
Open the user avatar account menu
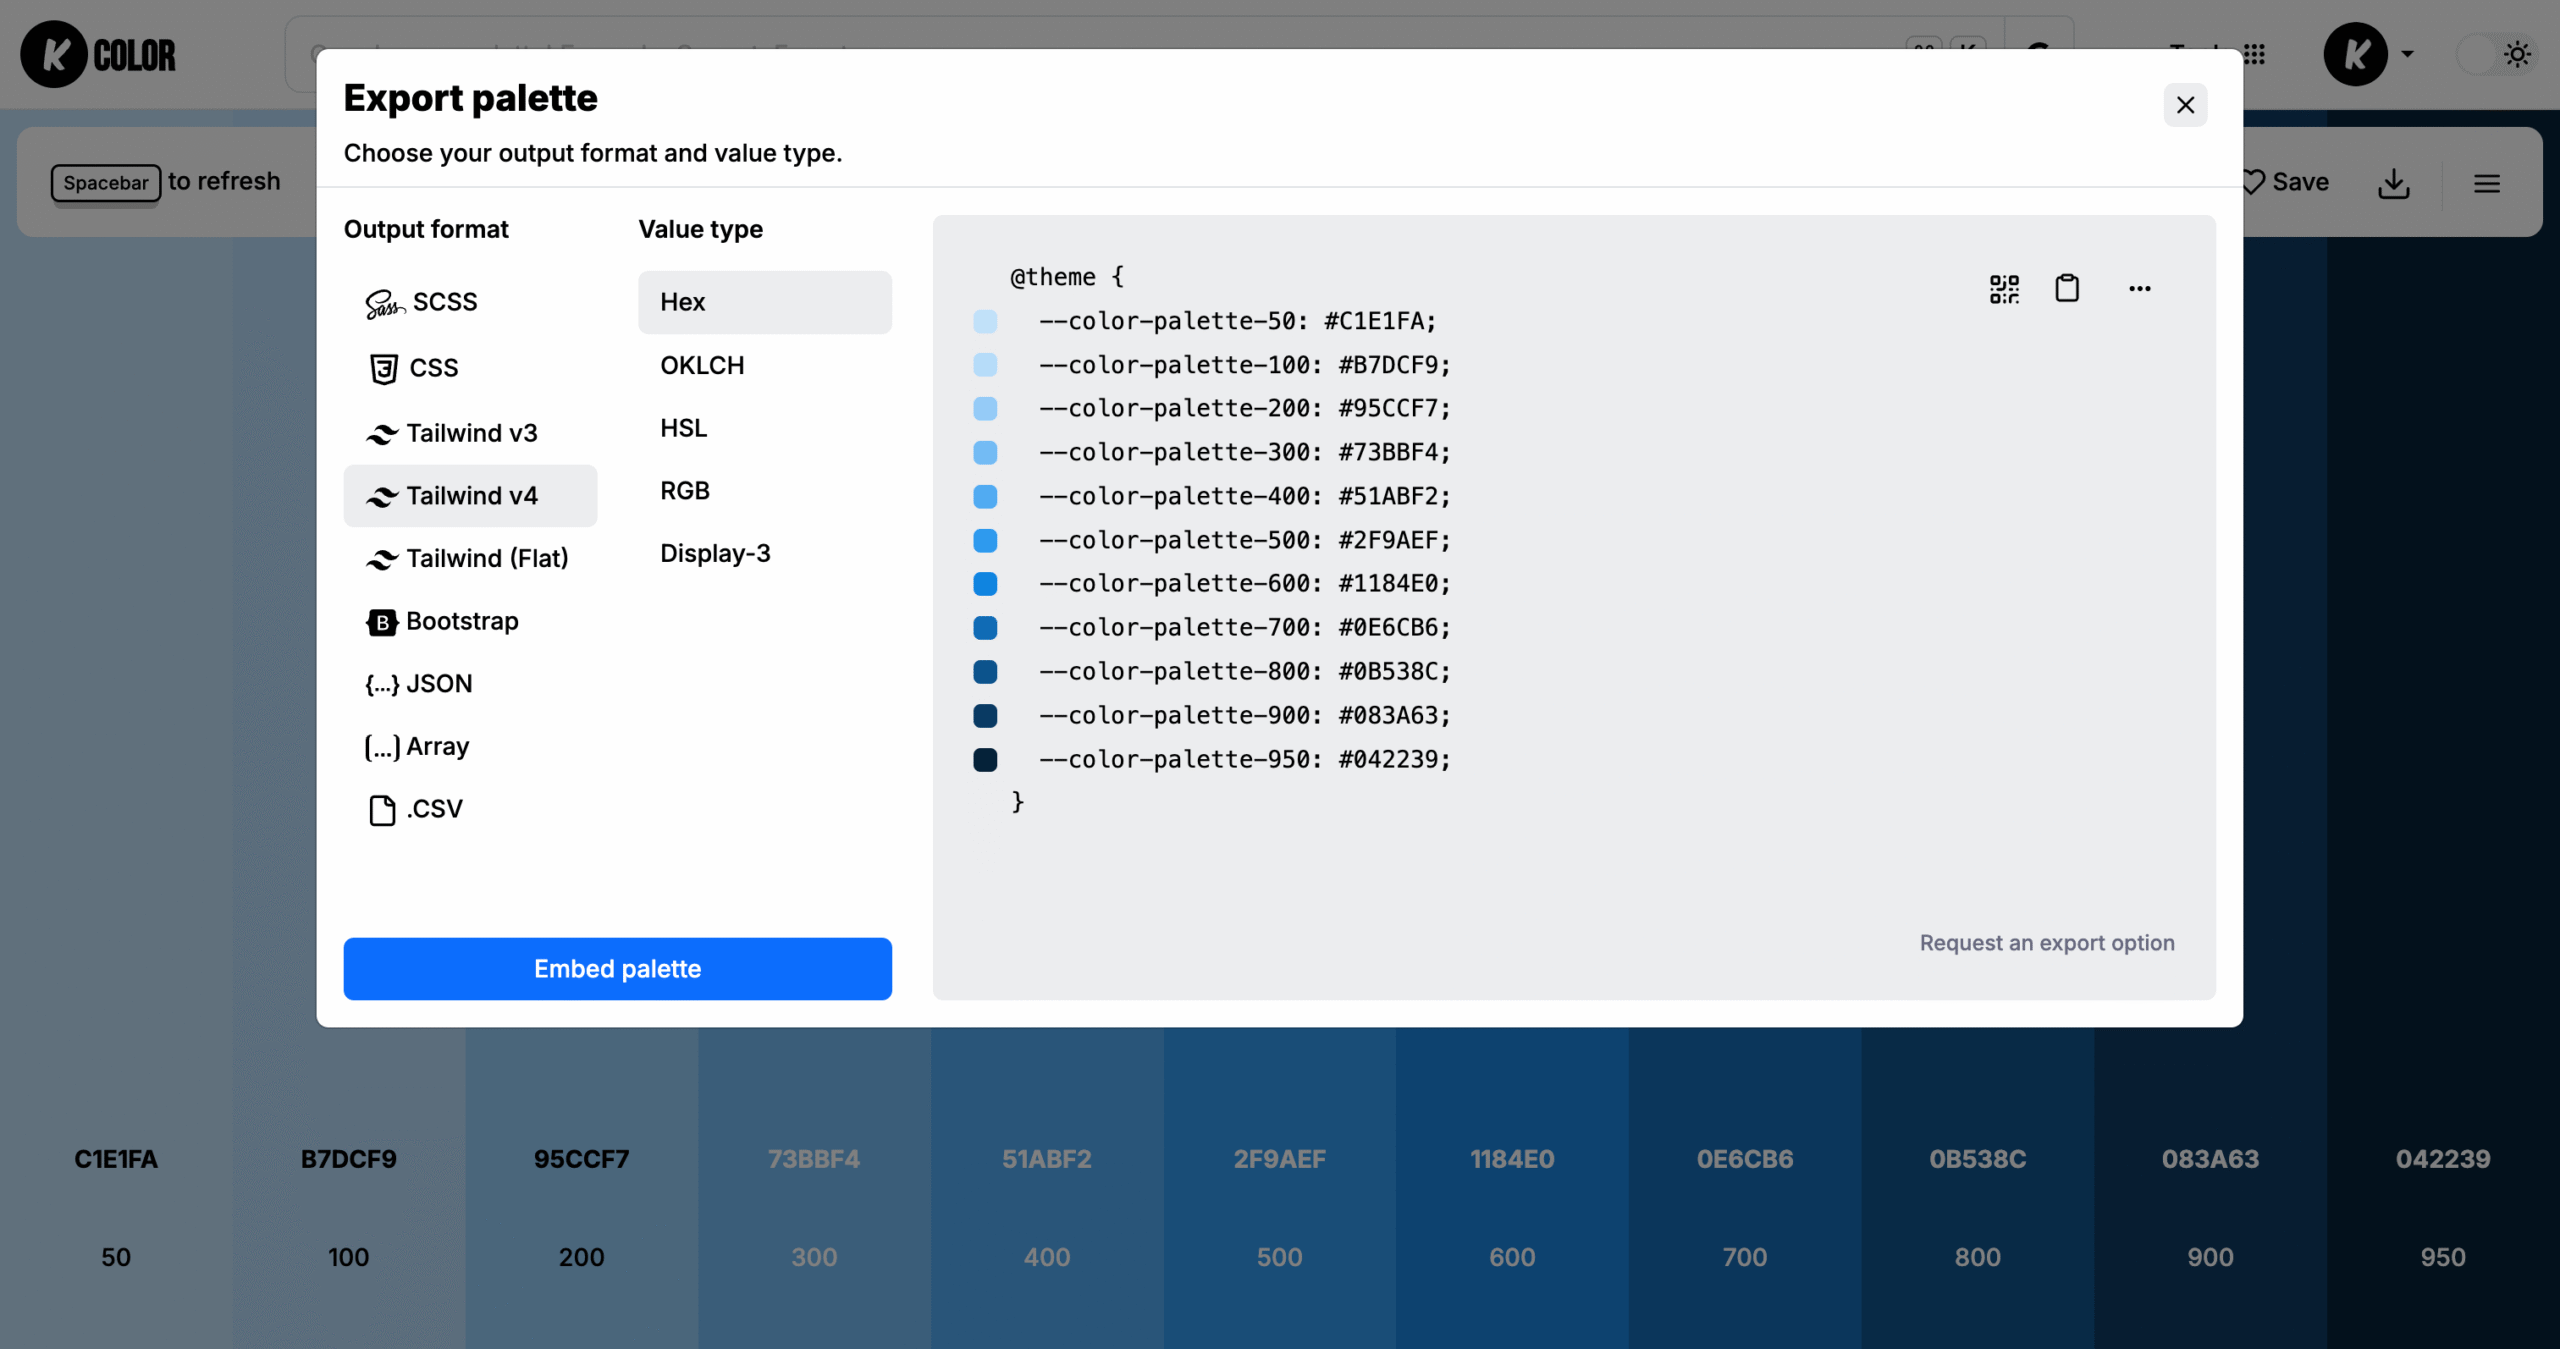click(2368, 55)
